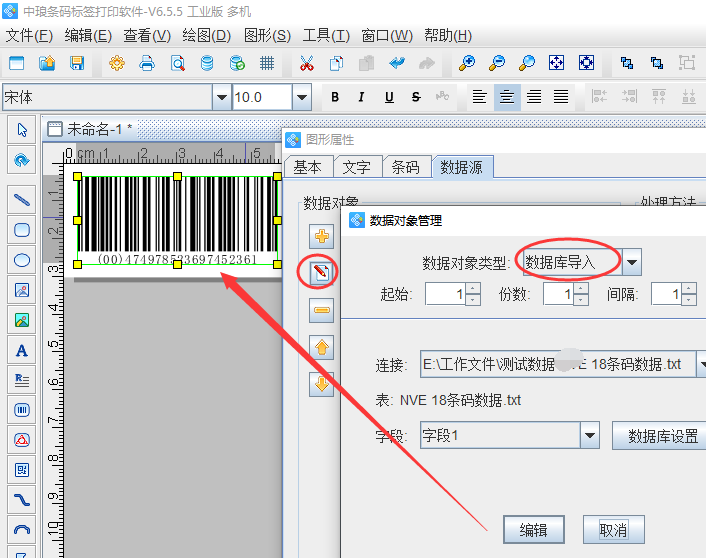Click the Print preview icon
Screen dimensions: 706x558
177,63
